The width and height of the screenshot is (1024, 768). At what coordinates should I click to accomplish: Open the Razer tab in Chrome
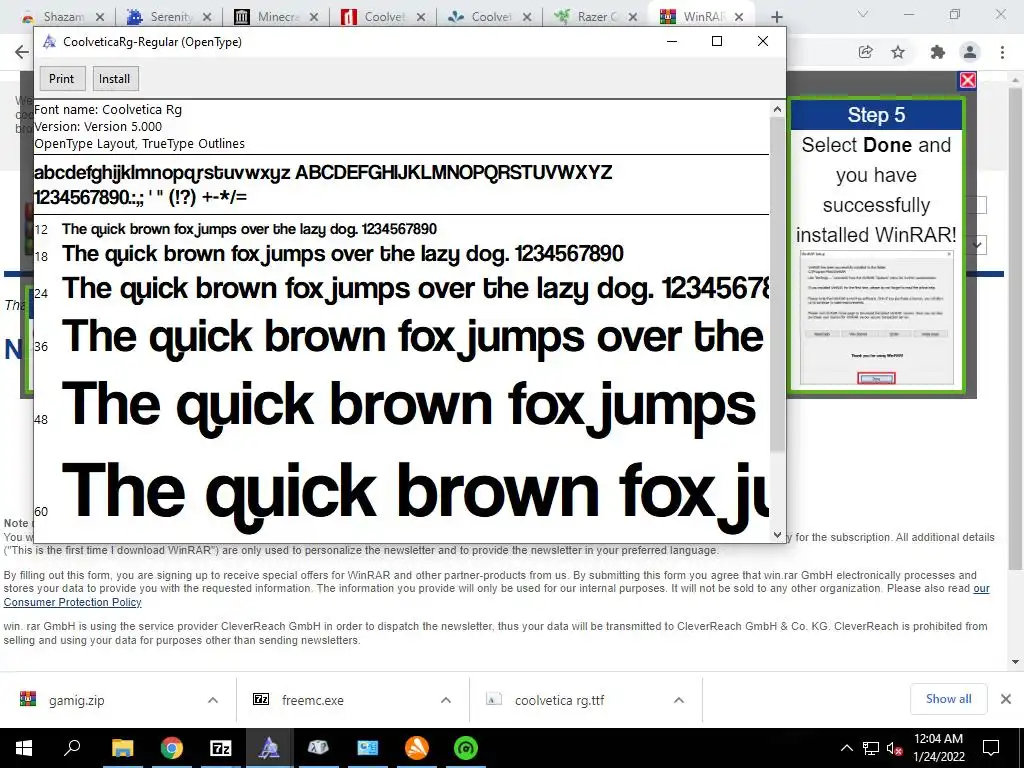click(596, 16)
